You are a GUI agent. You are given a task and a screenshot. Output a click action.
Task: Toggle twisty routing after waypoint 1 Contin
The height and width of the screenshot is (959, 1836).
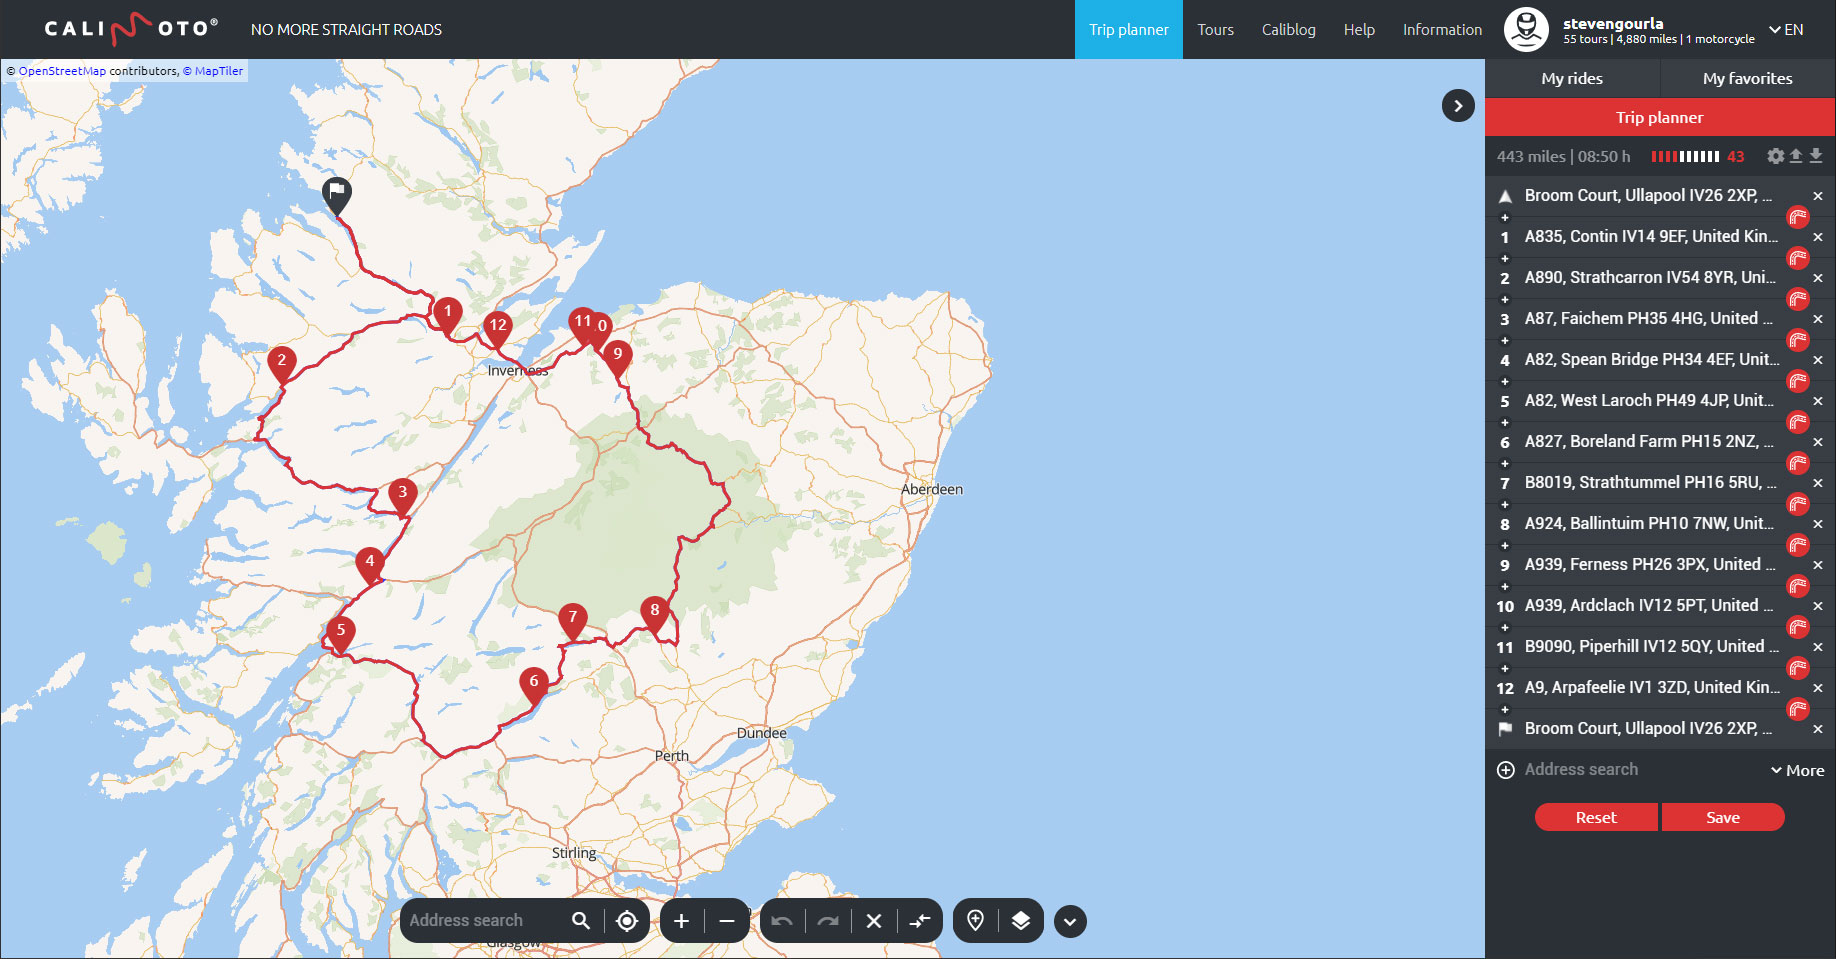(1798, 258)
